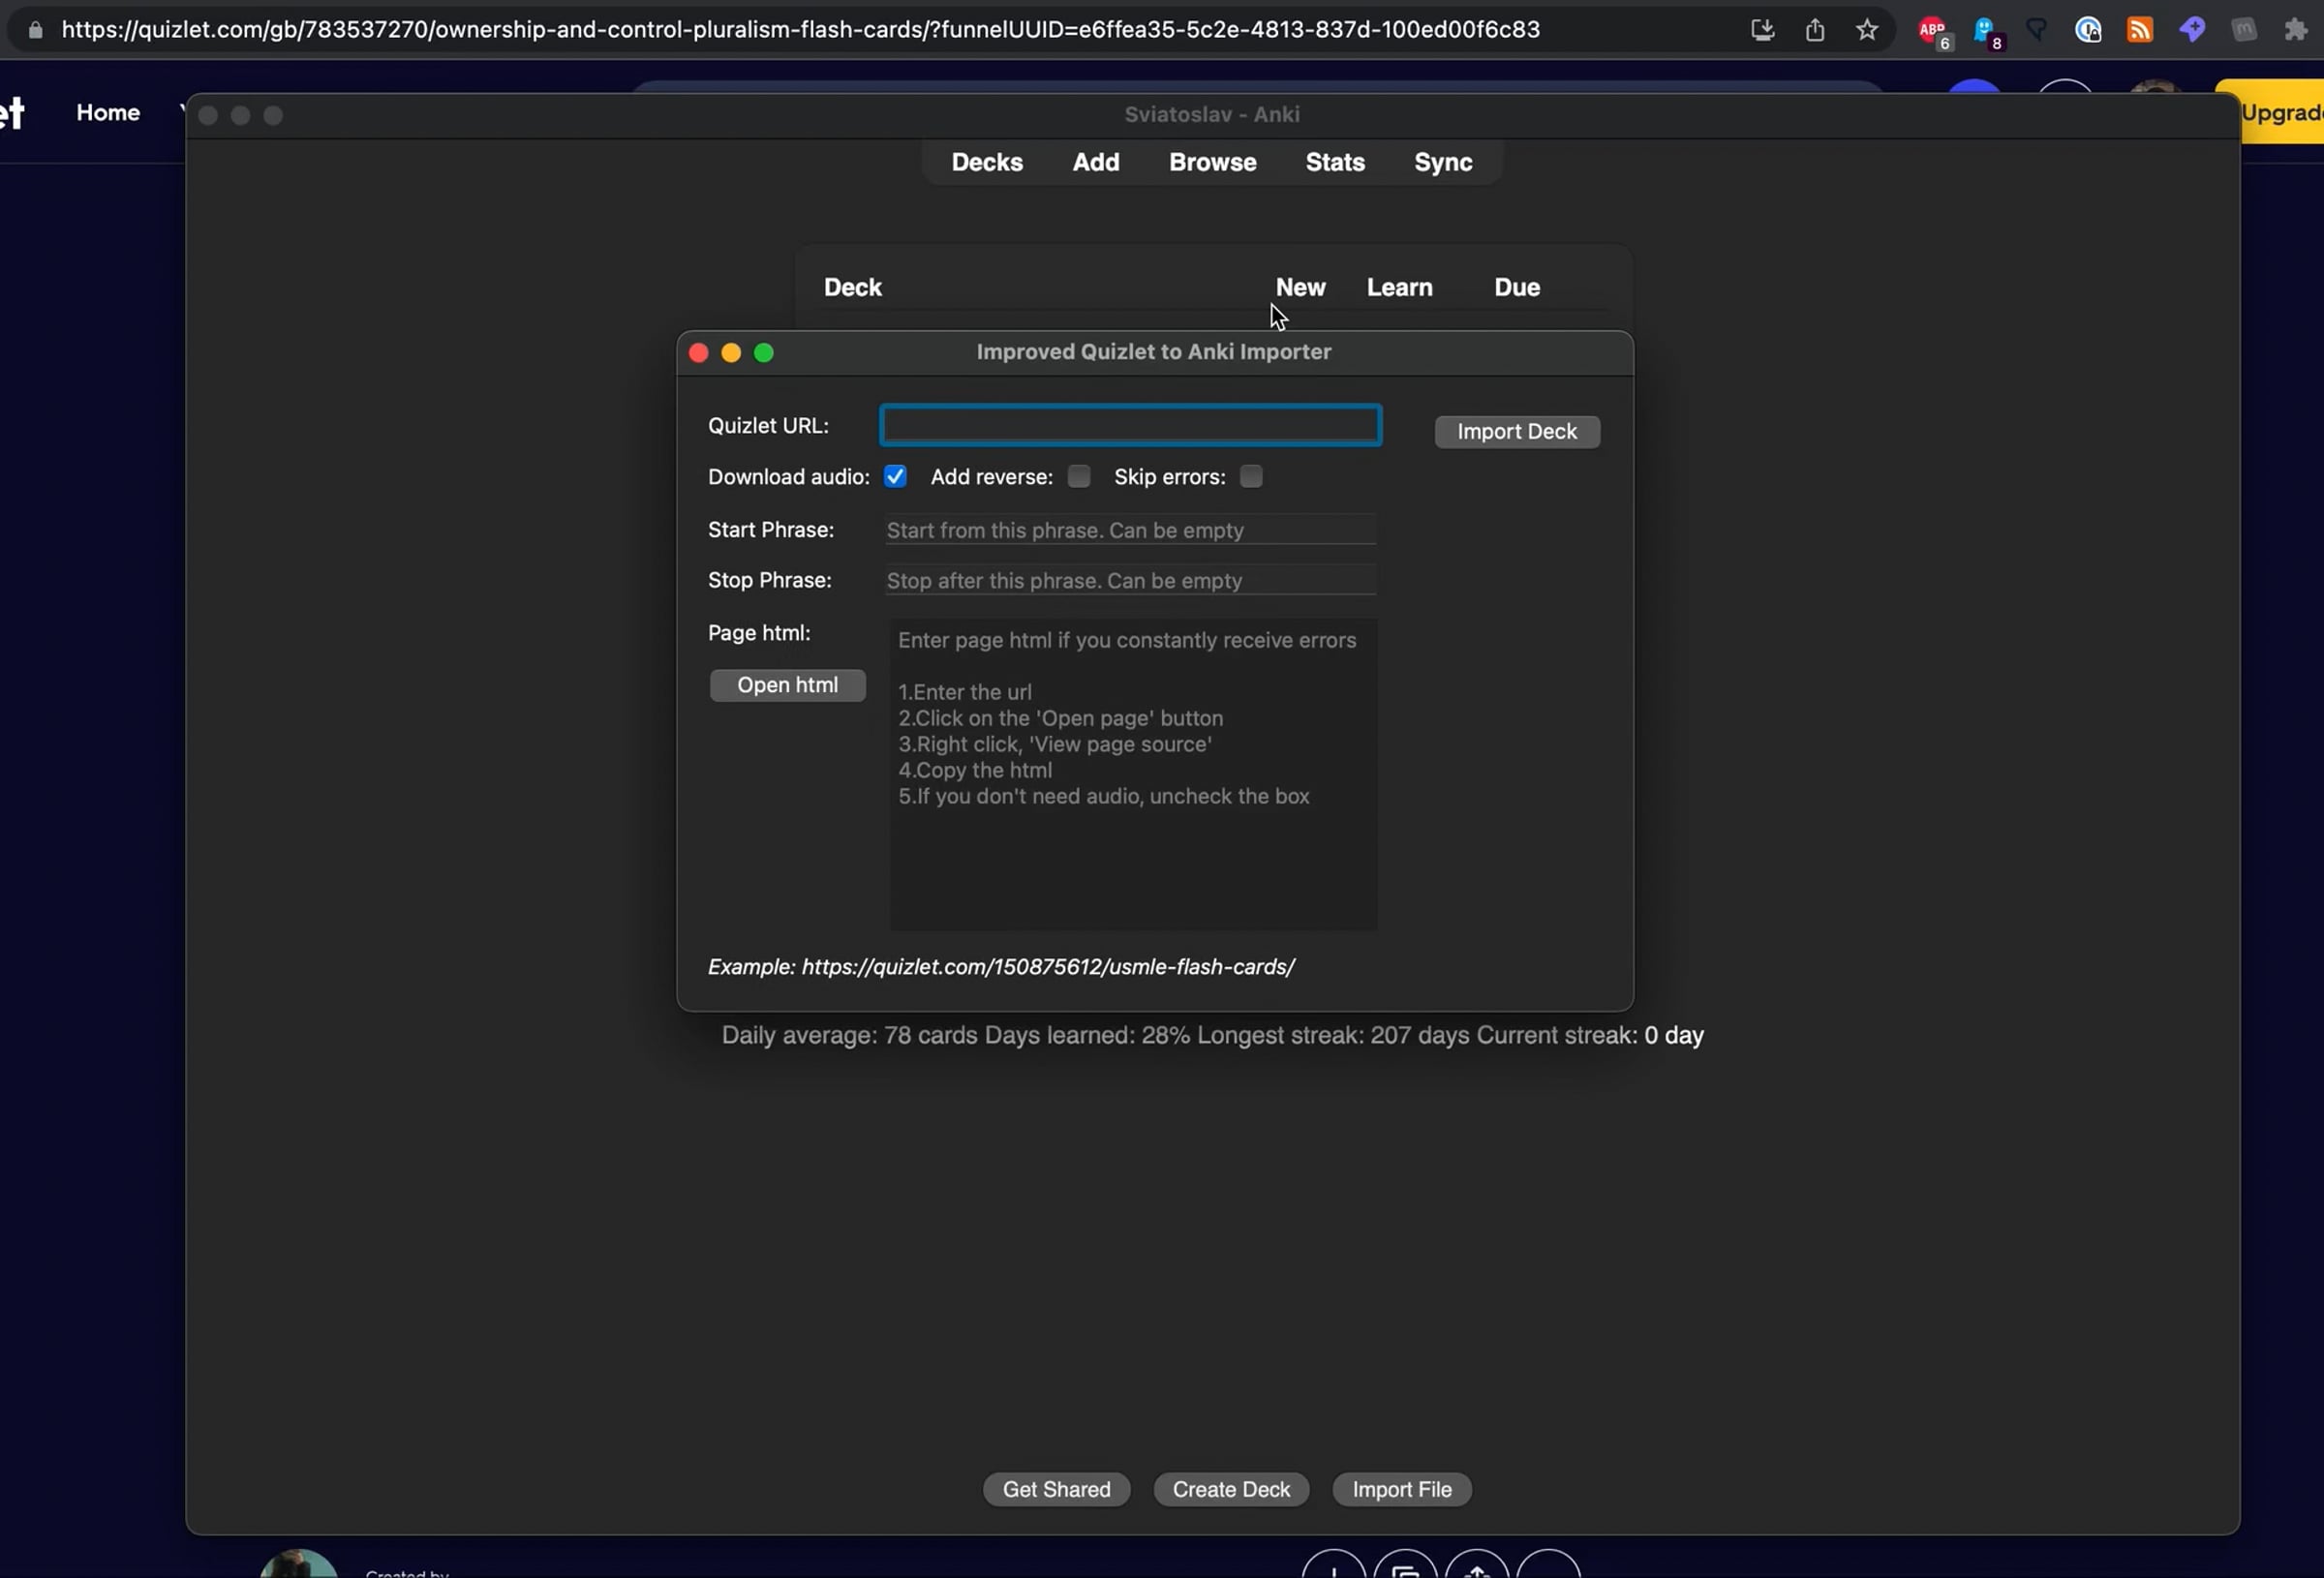Zoom the Importer dialog with green button
Image resolution: width=2324 pixels, height=1578 pixels.
click(764, 353)
